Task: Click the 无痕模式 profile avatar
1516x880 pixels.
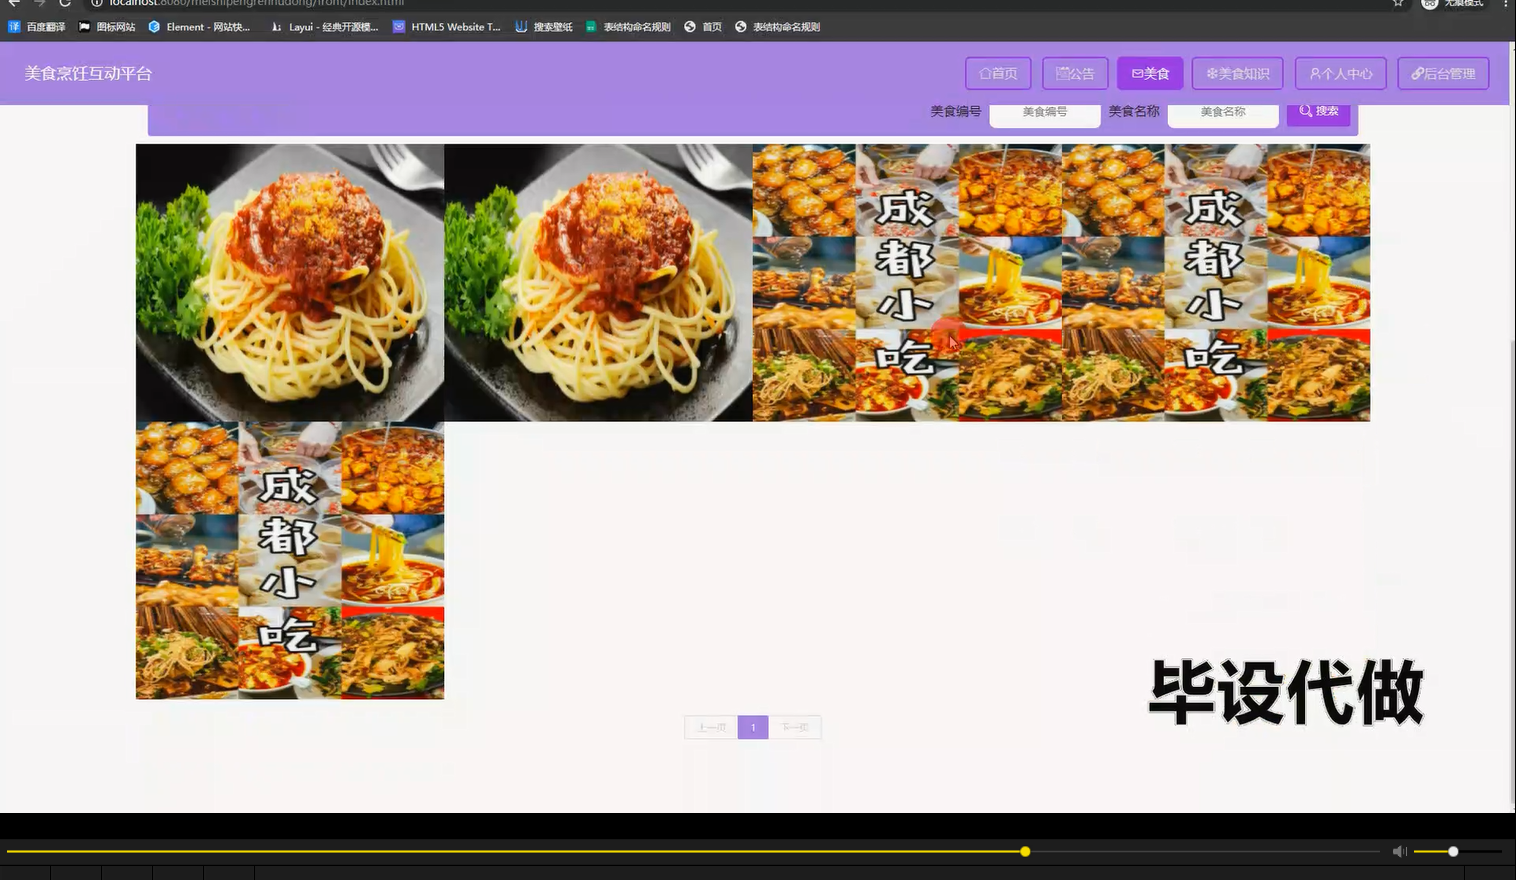Action: tap(1430, 4)
